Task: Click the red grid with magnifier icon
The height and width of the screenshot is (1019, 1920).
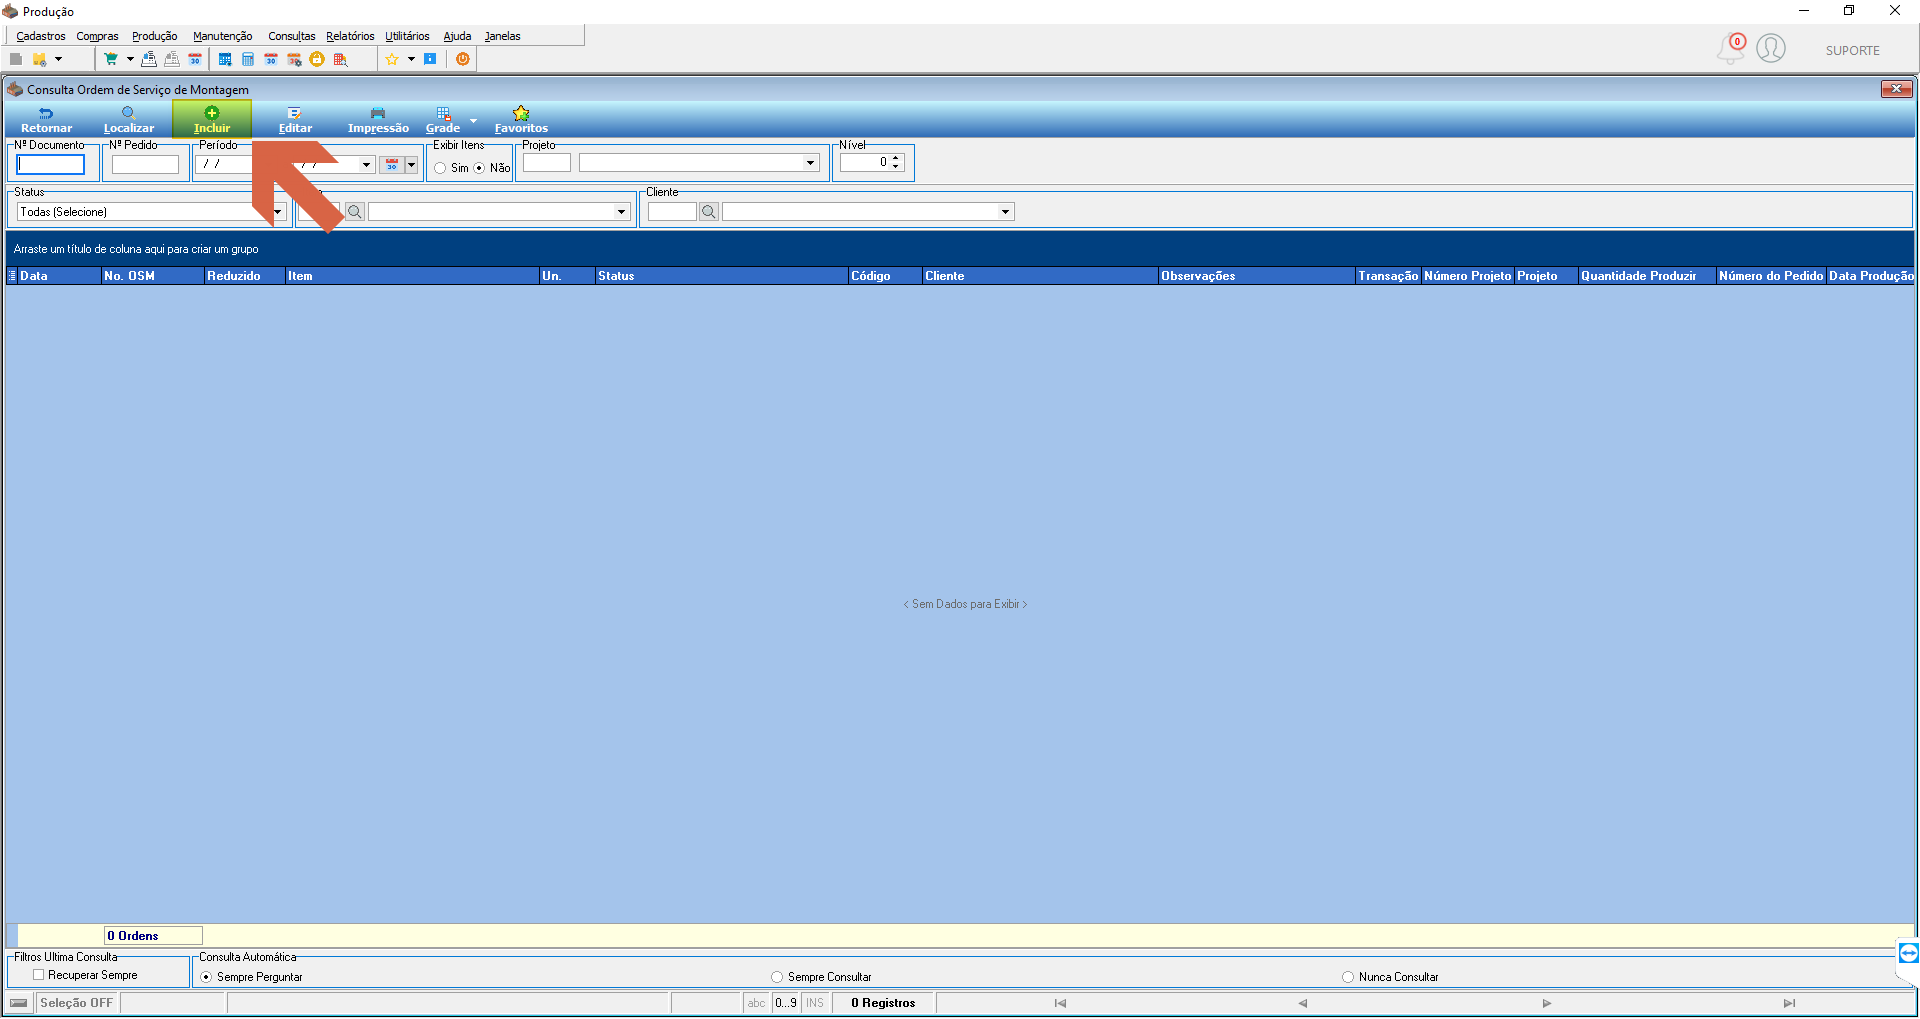Action: coord(340,59)
